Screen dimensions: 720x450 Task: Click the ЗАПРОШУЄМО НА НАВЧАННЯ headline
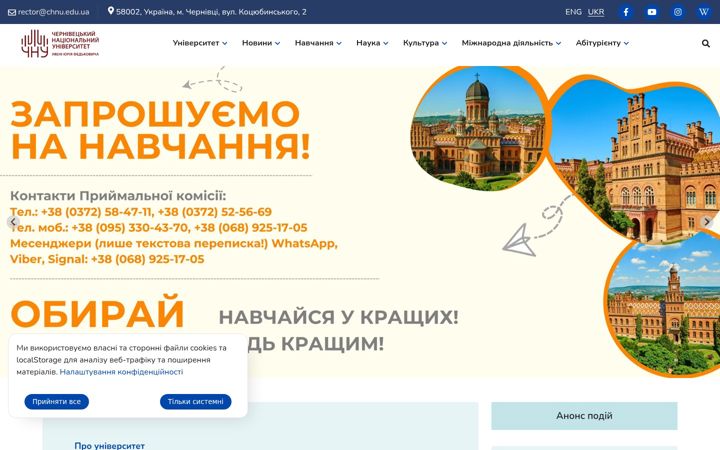click(x=160, y=130)
